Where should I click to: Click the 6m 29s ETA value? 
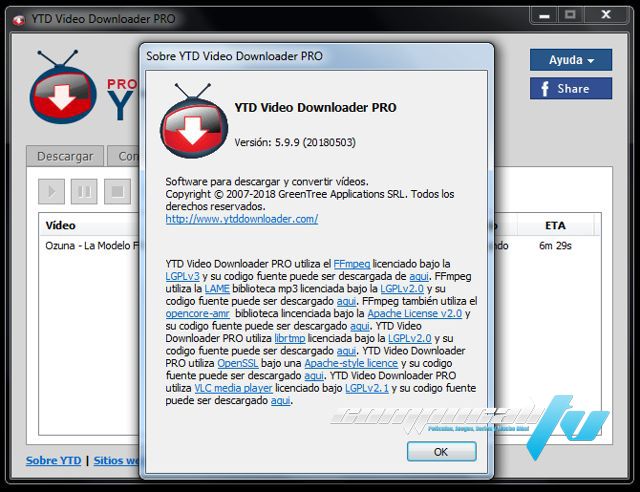tap(555, 245)
